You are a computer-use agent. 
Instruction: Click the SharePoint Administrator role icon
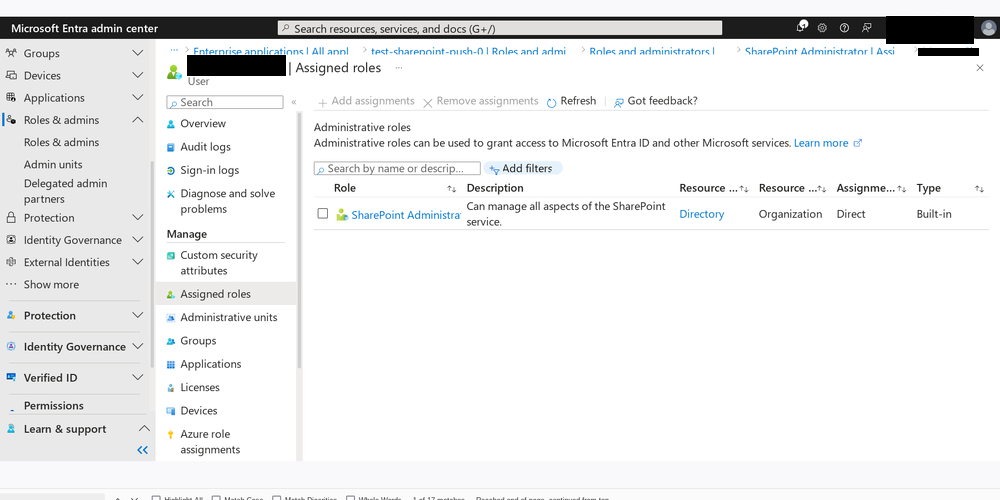point(342,215)
